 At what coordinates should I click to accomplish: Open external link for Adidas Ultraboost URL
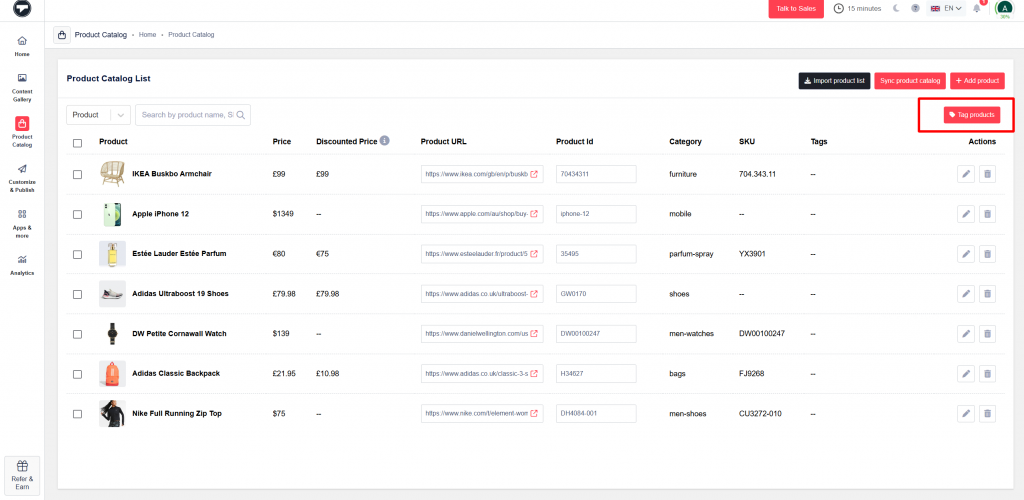pos(533,294)
